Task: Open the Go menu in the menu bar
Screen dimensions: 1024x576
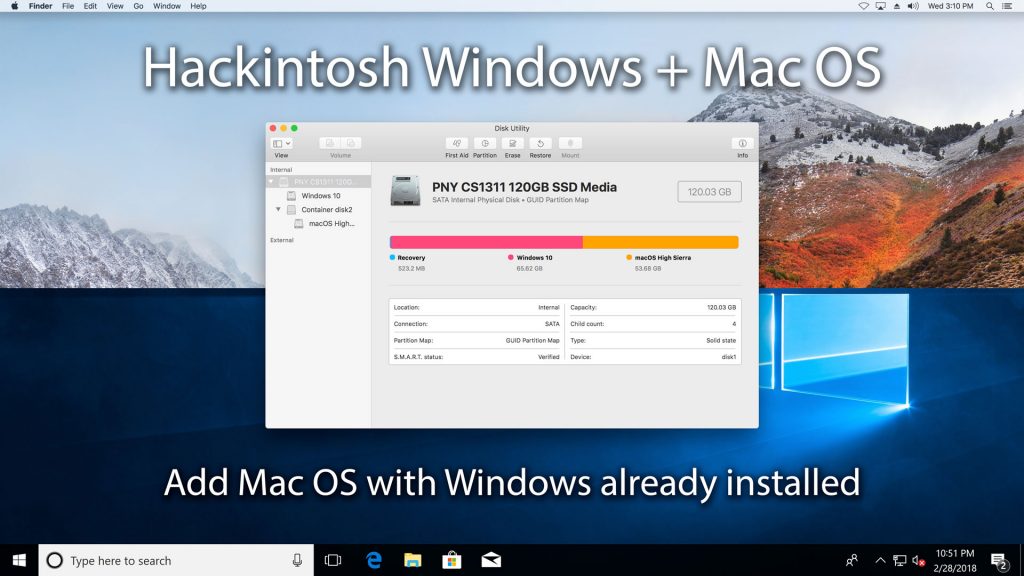Action: [x=138, y=6]
